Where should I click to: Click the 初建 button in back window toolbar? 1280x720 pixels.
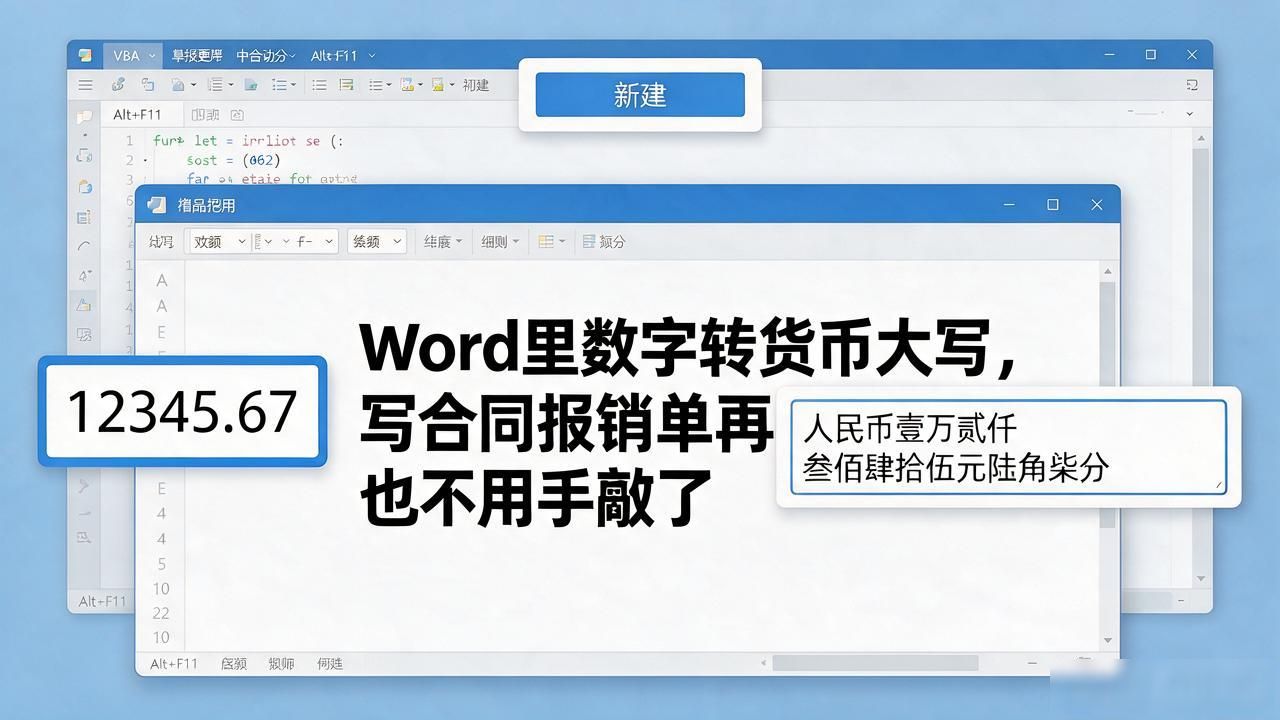(476, 85)
